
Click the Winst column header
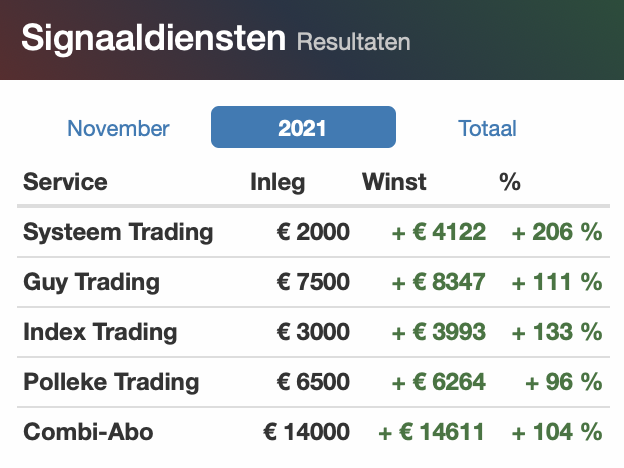point(394,182)
